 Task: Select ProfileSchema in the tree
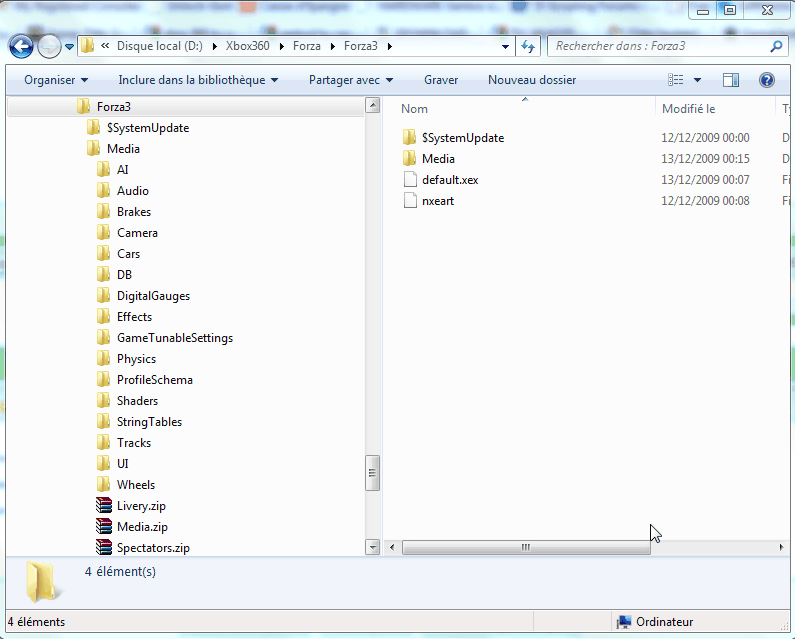155,380
